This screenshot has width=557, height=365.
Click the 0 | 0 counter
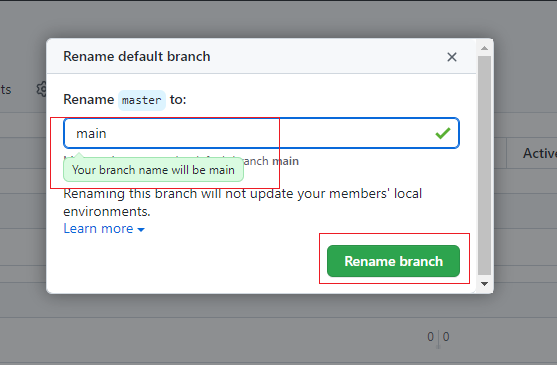click(438, 337)
